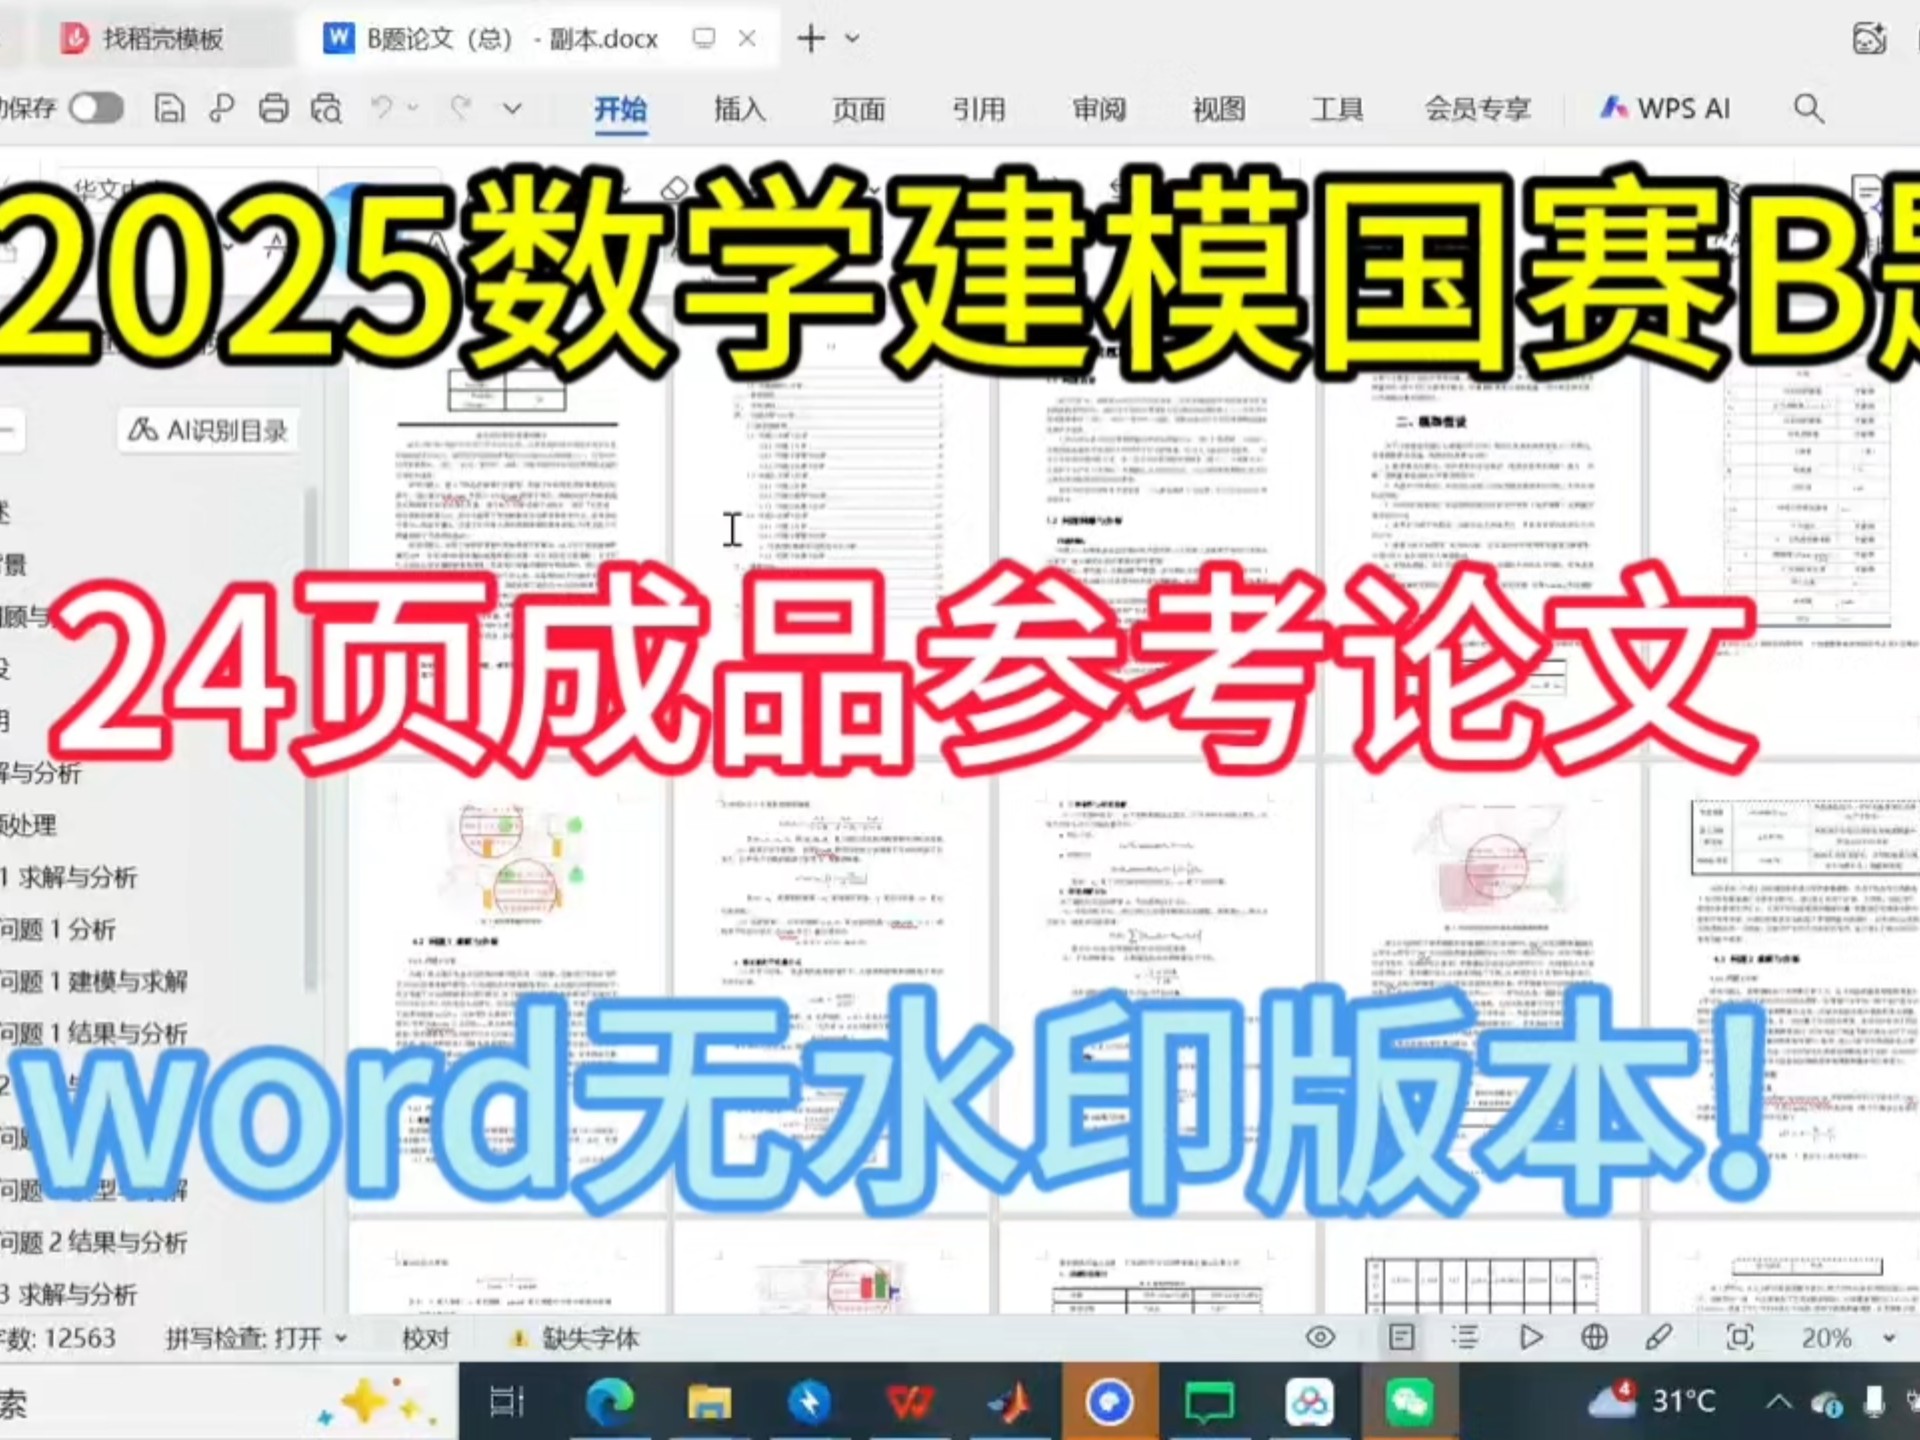Go to outline entry 问题 1 结果与分析
The height and width of the screenshot is (1440, 1920).
point(94,1033)
